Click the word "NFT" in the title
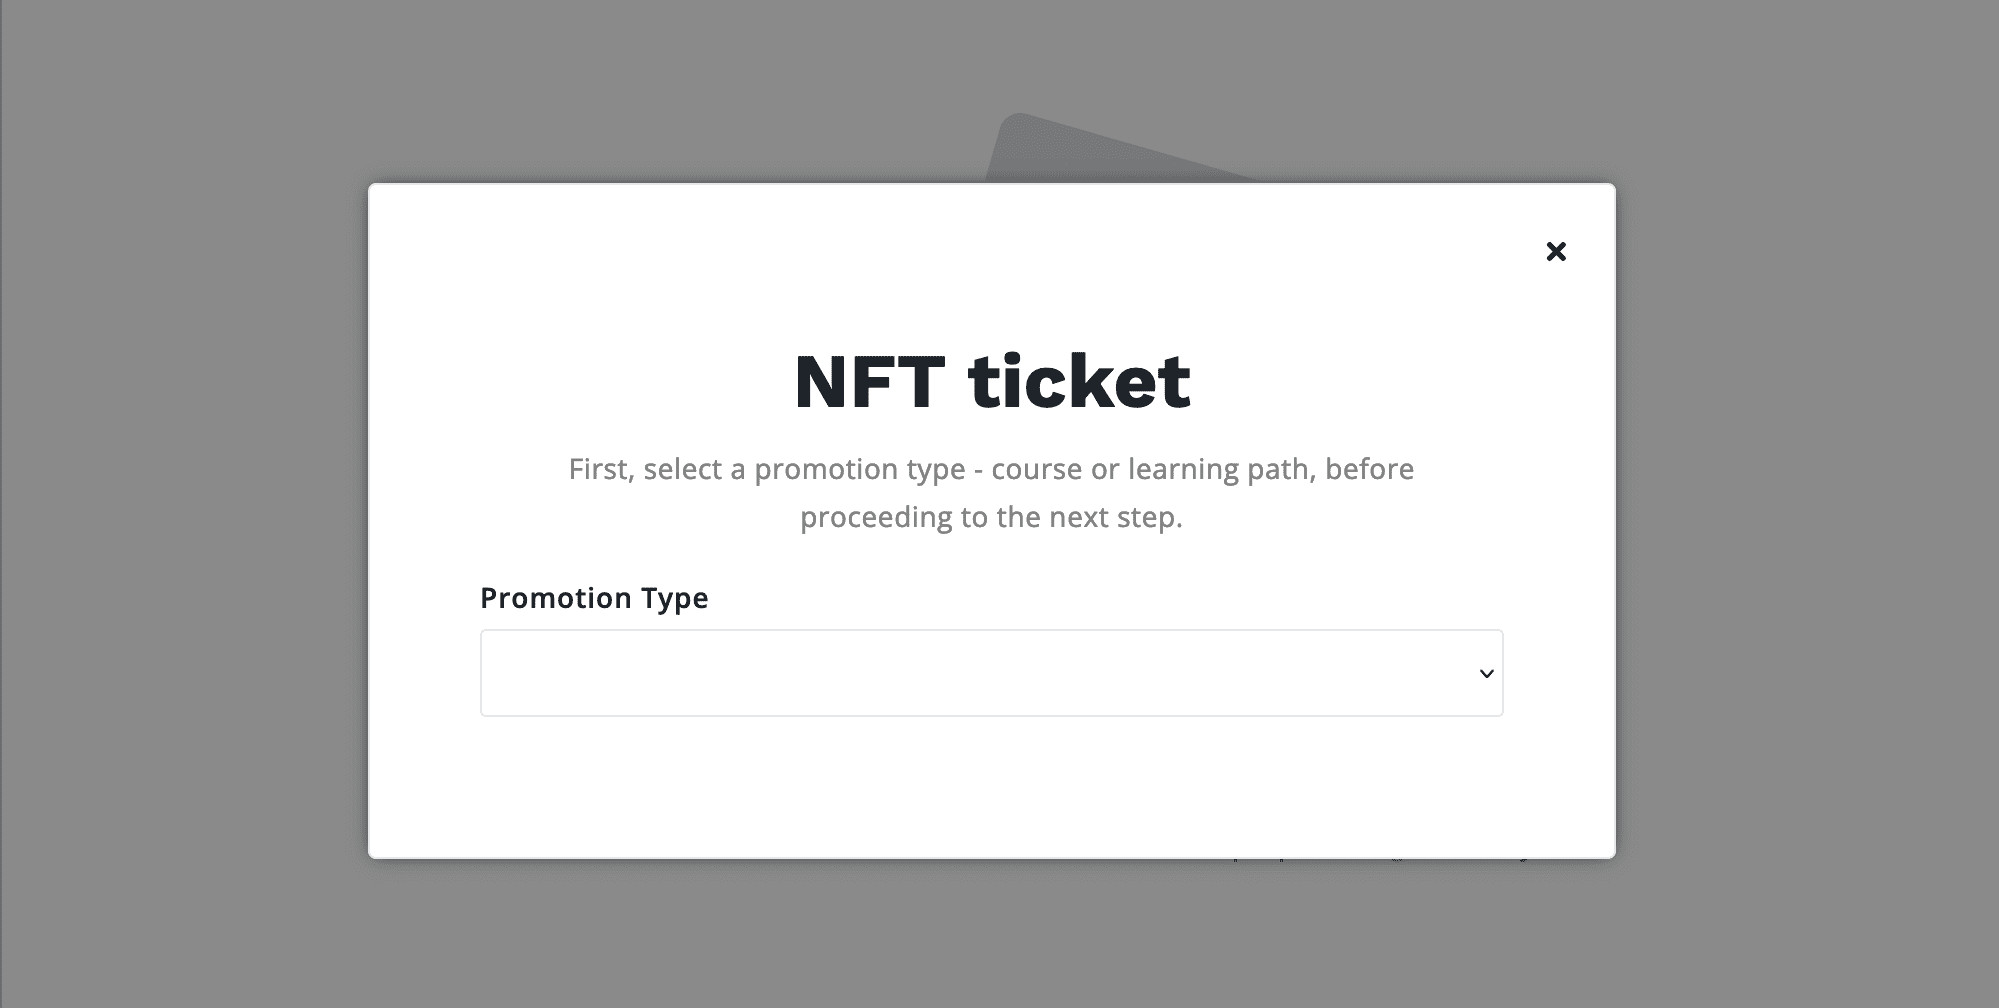Viewport: 1999px width, 1008px height. [869, 381]
